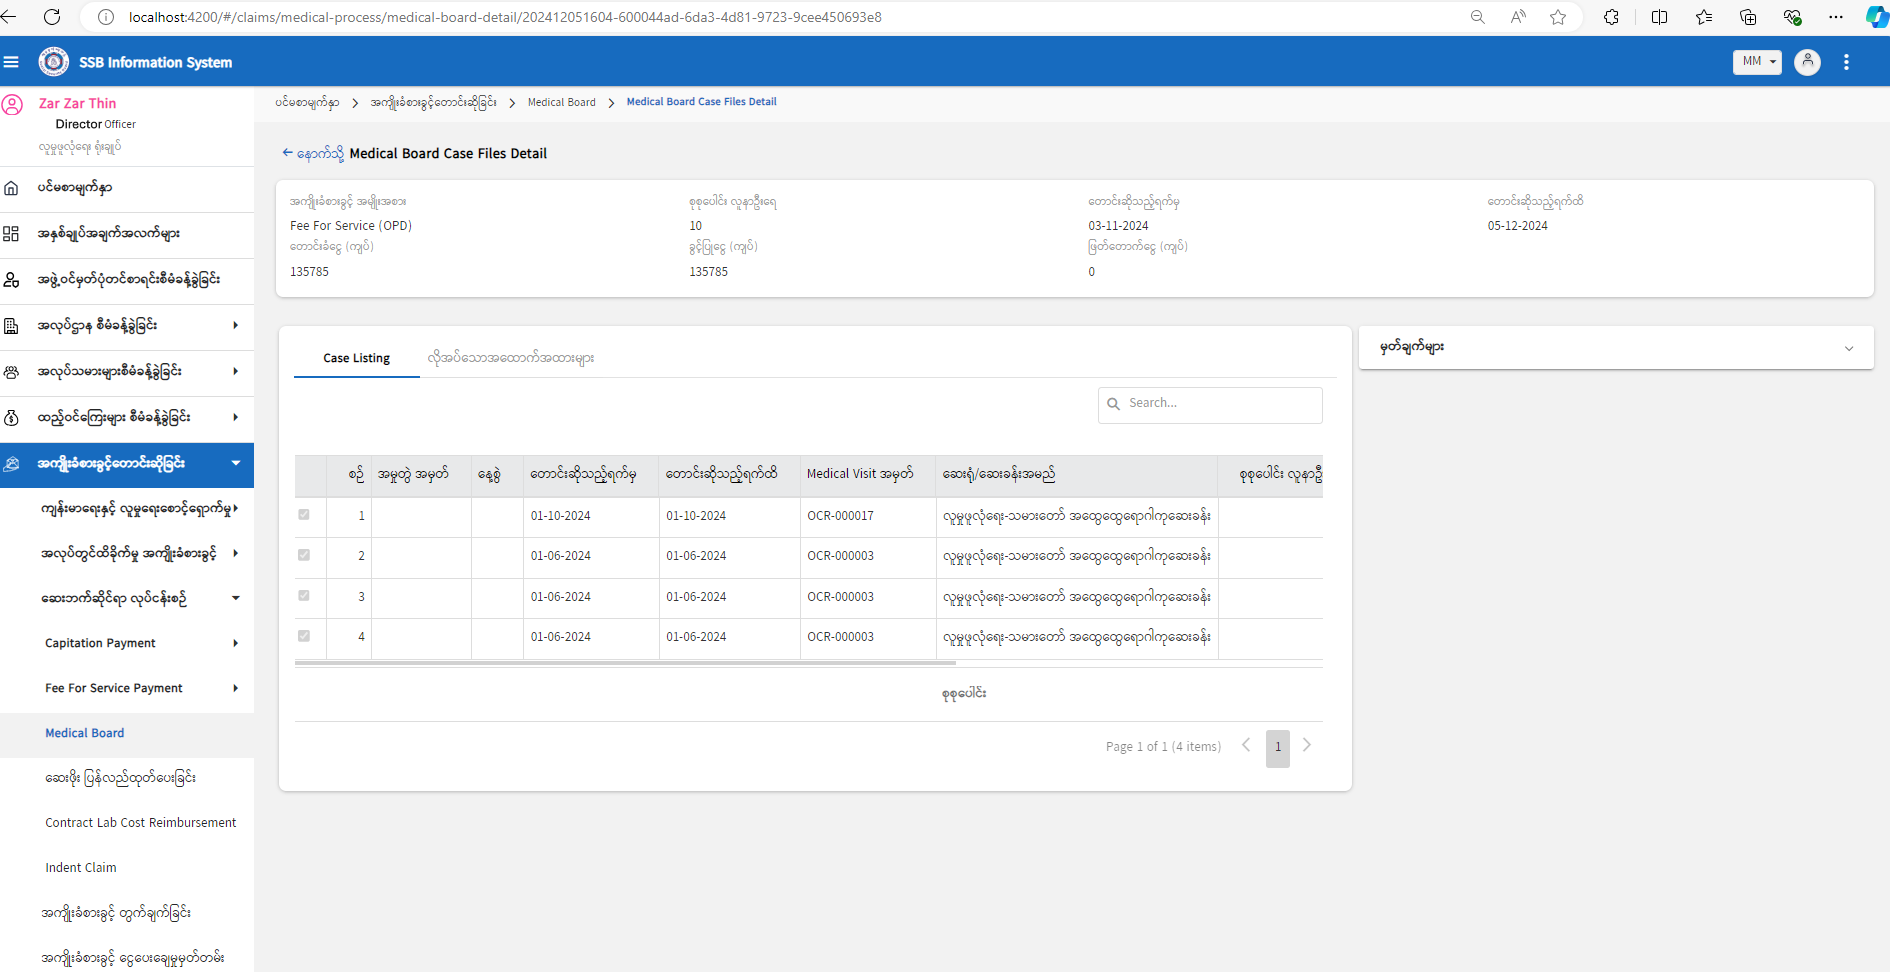
Task: Expand the remarks panel chevron
Action: point(1848,348)
